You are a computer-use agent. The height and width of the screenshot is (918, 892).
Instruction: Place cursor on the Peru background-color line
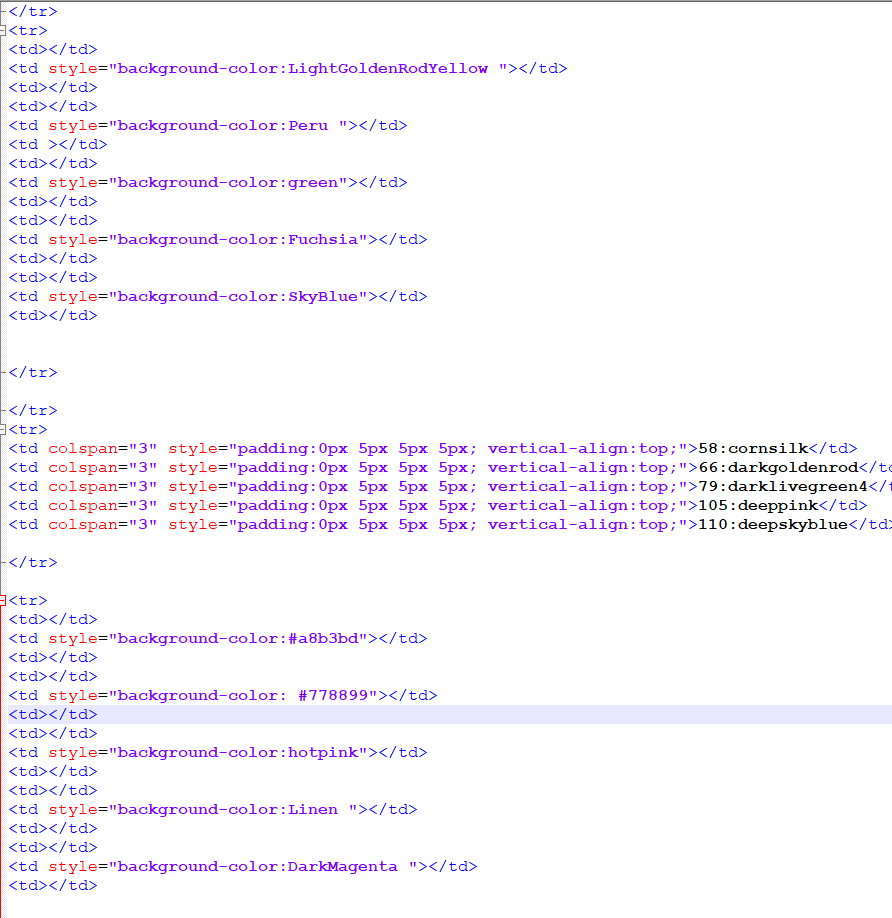[208, 126]
